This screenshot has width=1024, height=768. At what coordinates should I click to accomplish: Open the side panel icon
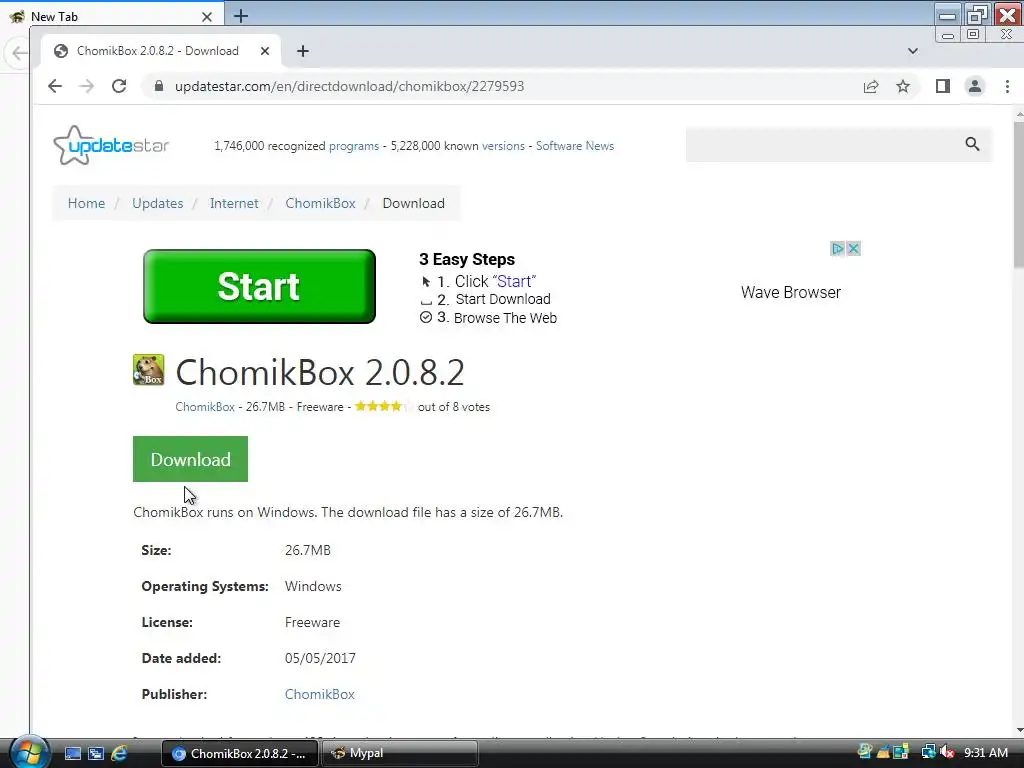(x=942, y=86)
